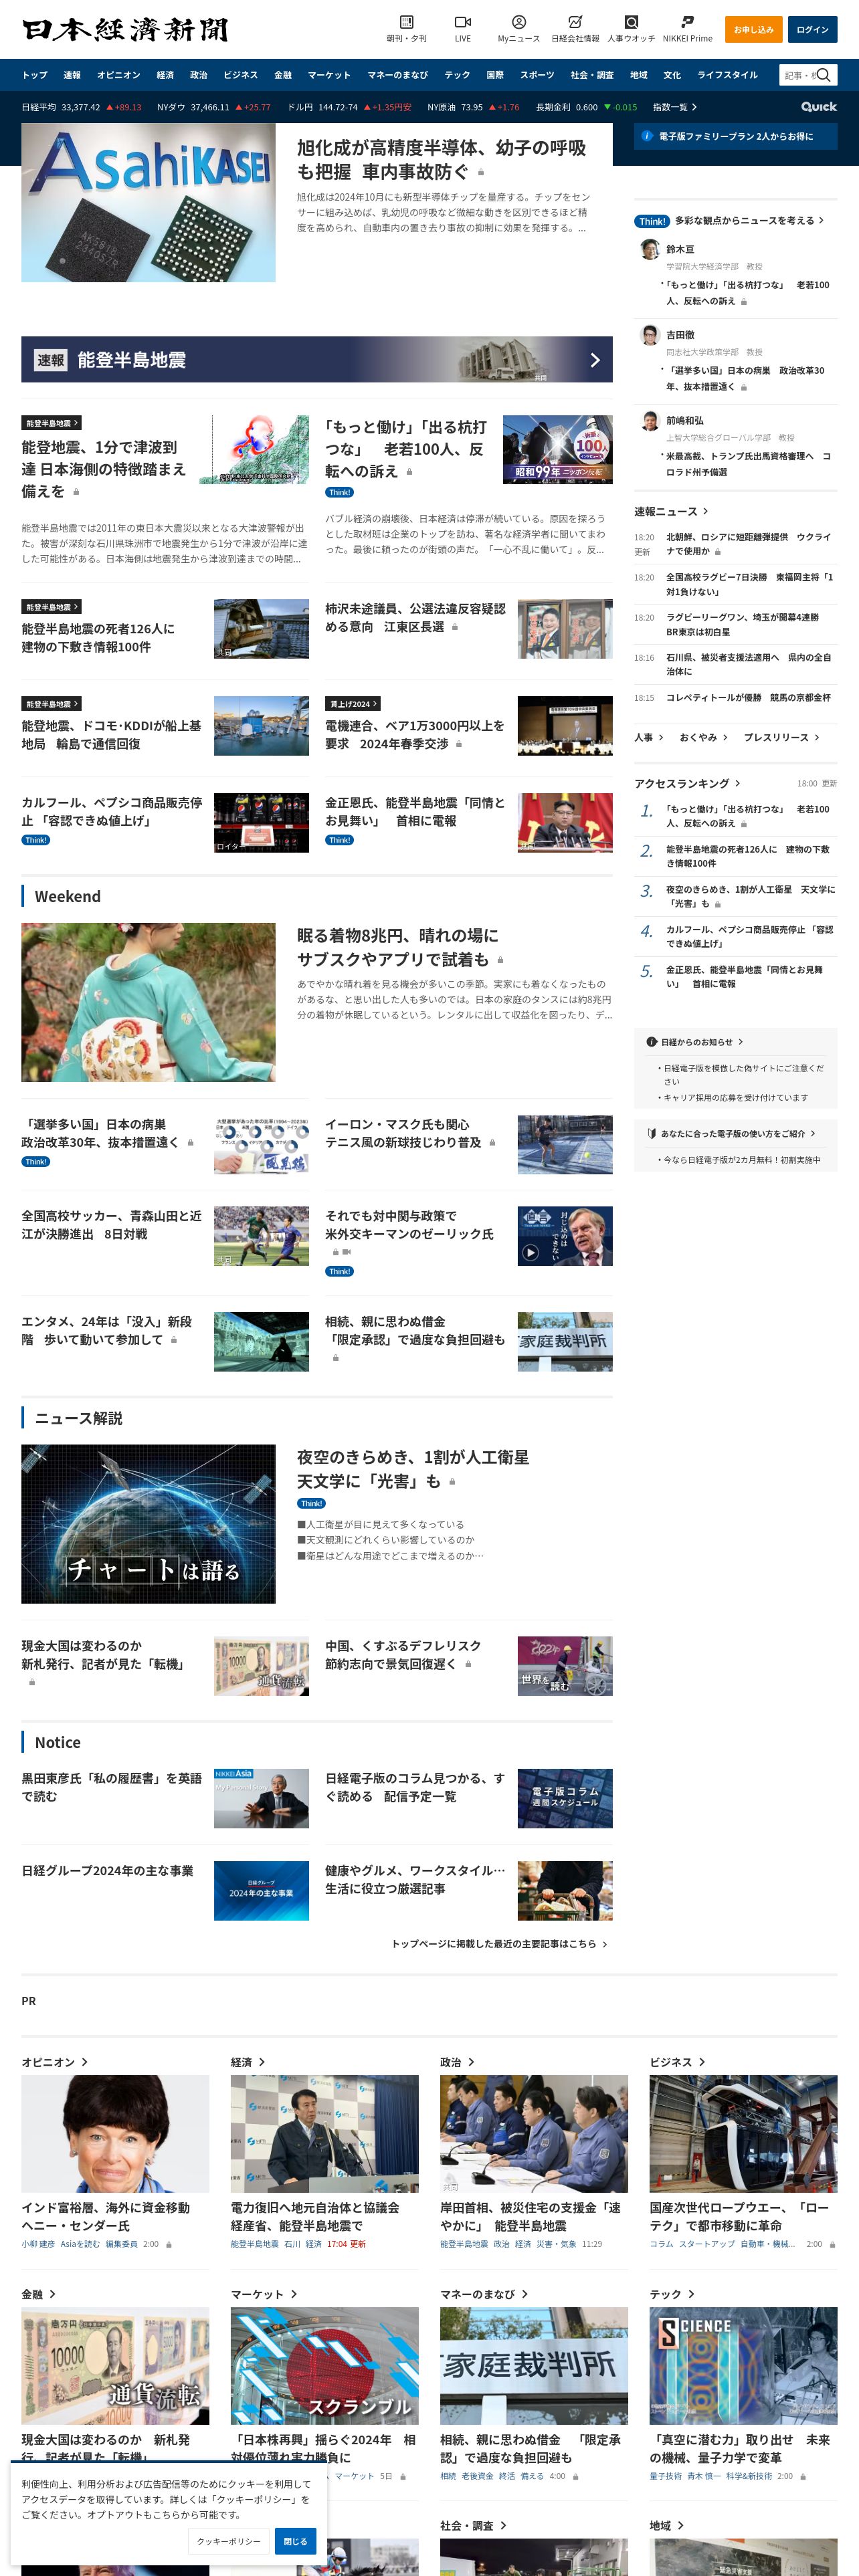
Task: Open 旭化成が高精度半導体 headline
Action: (x=441, y=159)
